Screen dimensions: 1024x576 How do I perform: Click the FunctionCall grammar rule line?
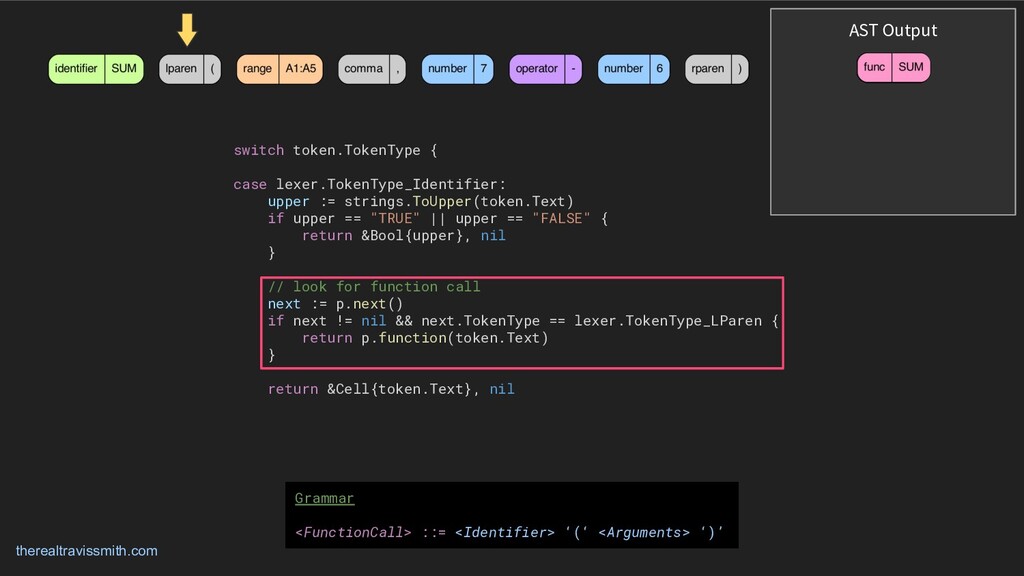click(x=509, y=532)
